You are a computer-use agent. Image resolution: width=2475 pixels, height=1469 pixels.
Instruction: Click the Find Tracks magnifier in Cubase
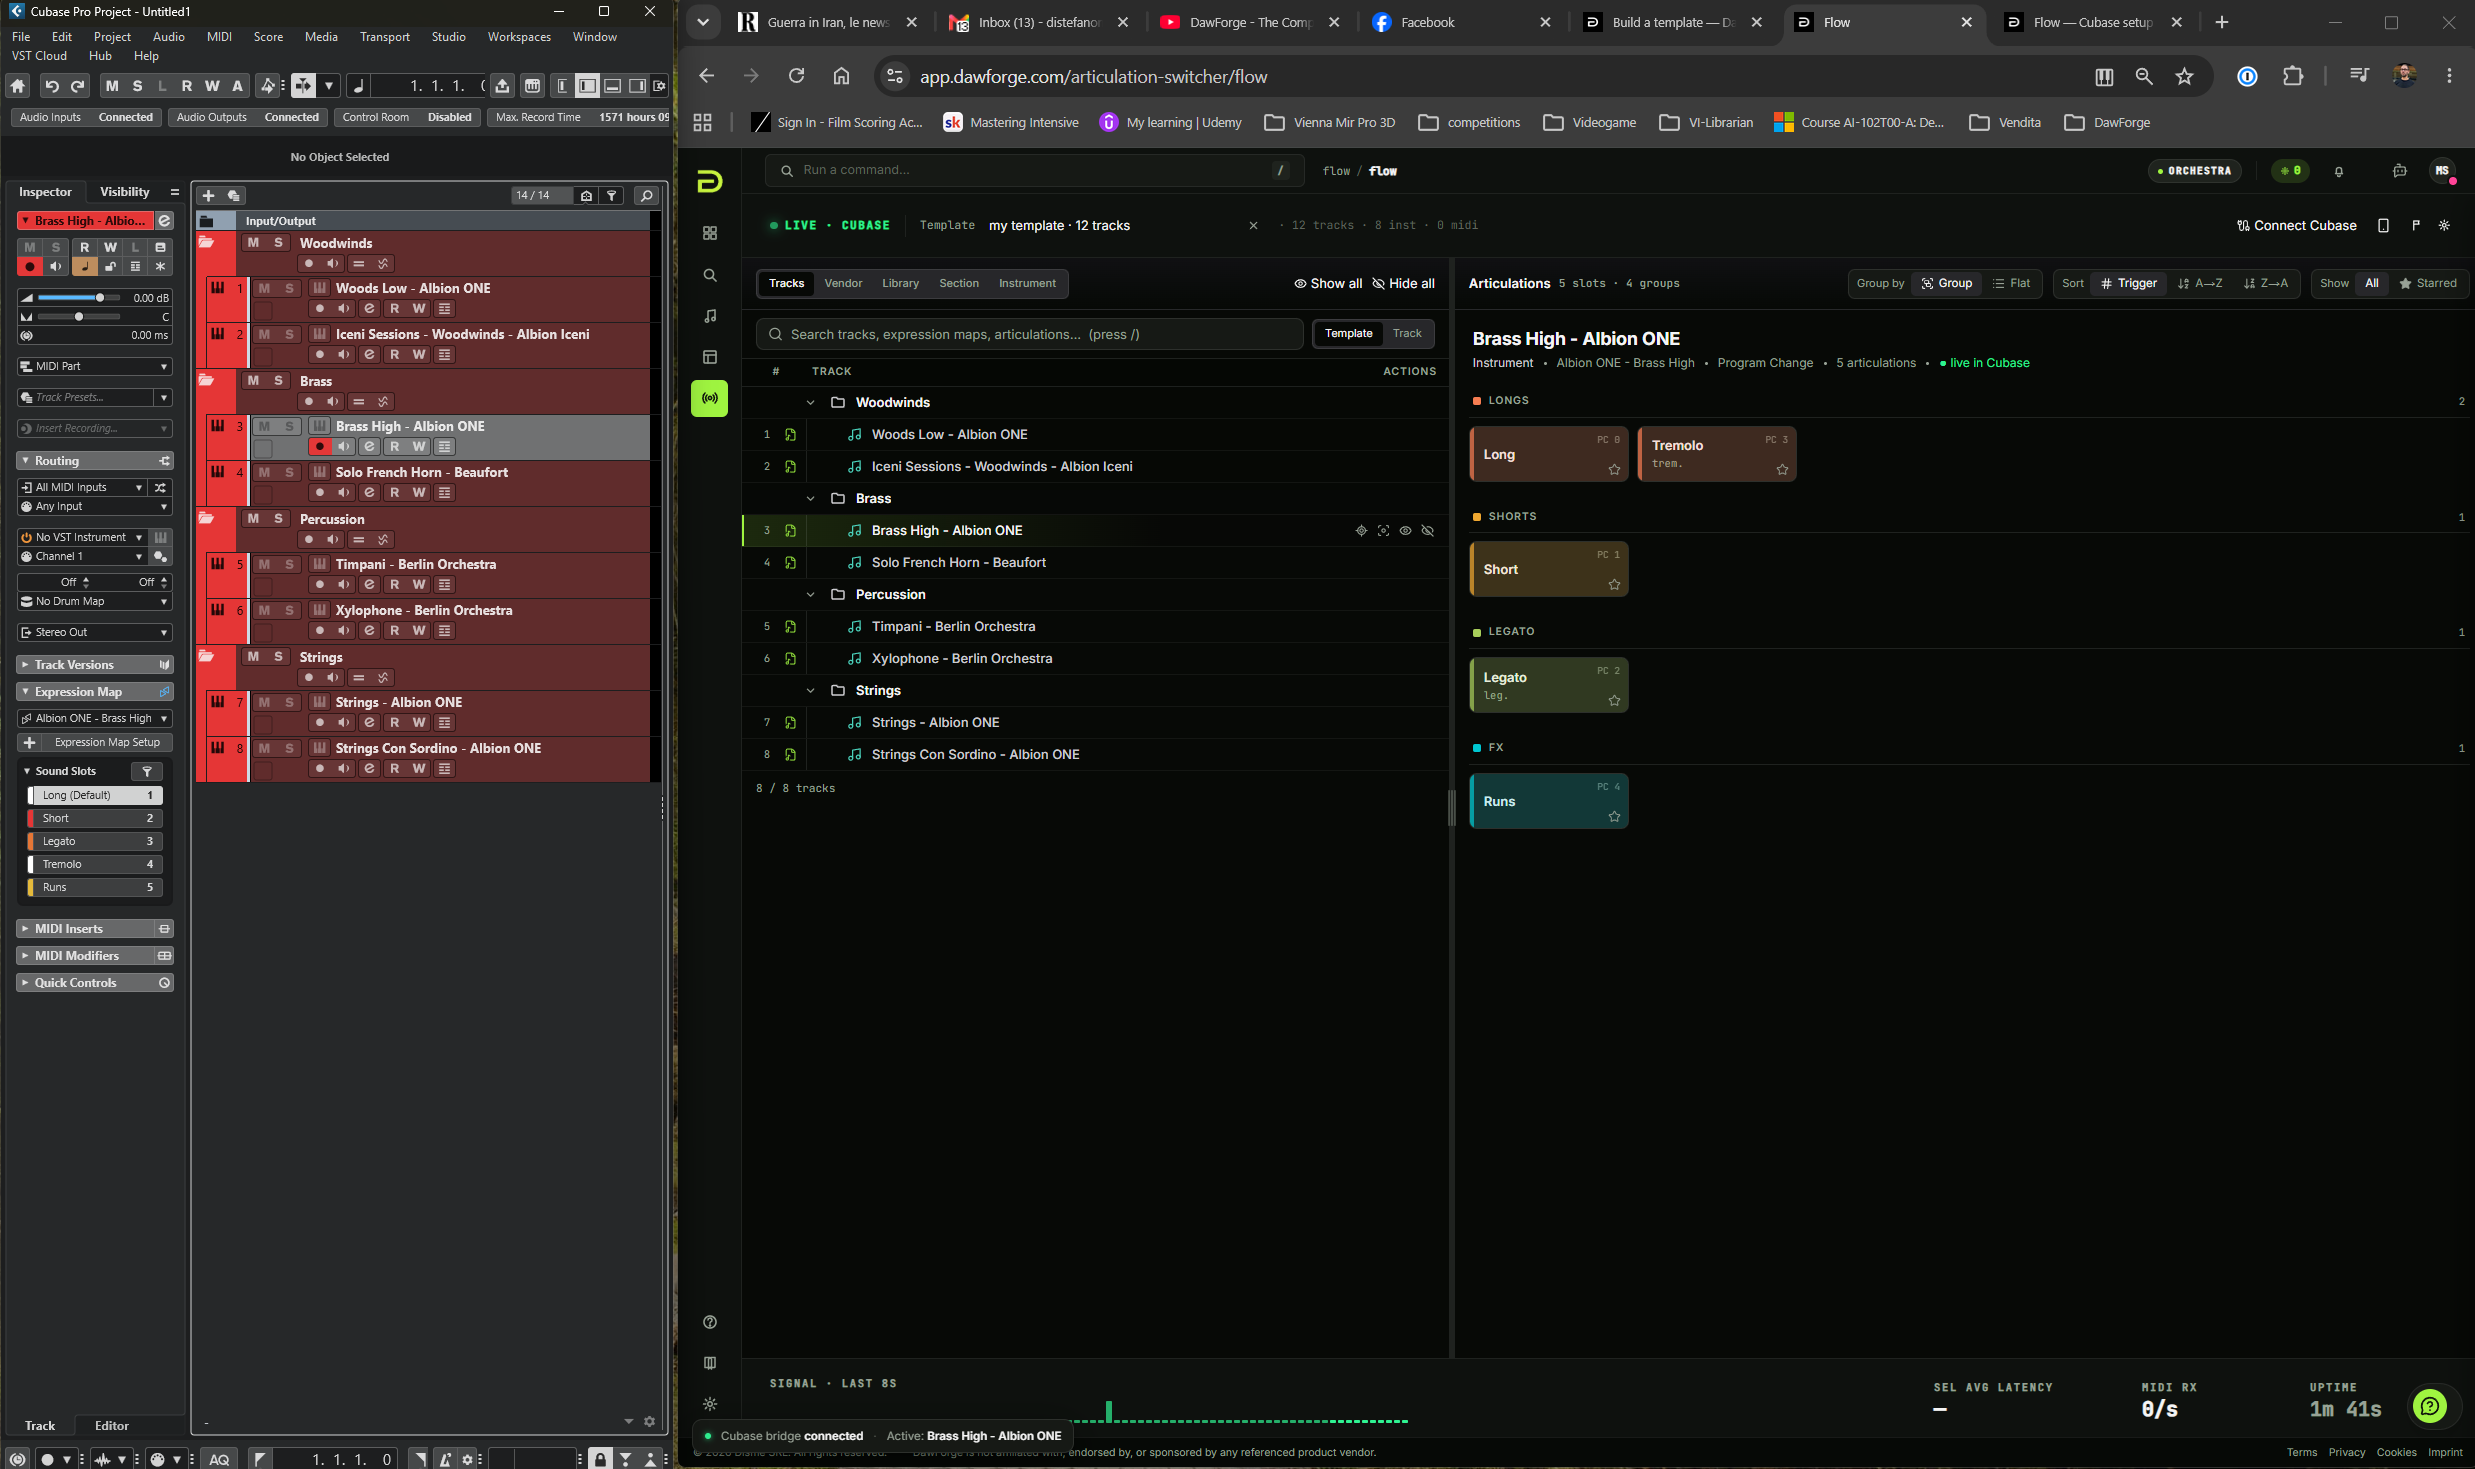(647, 196)
